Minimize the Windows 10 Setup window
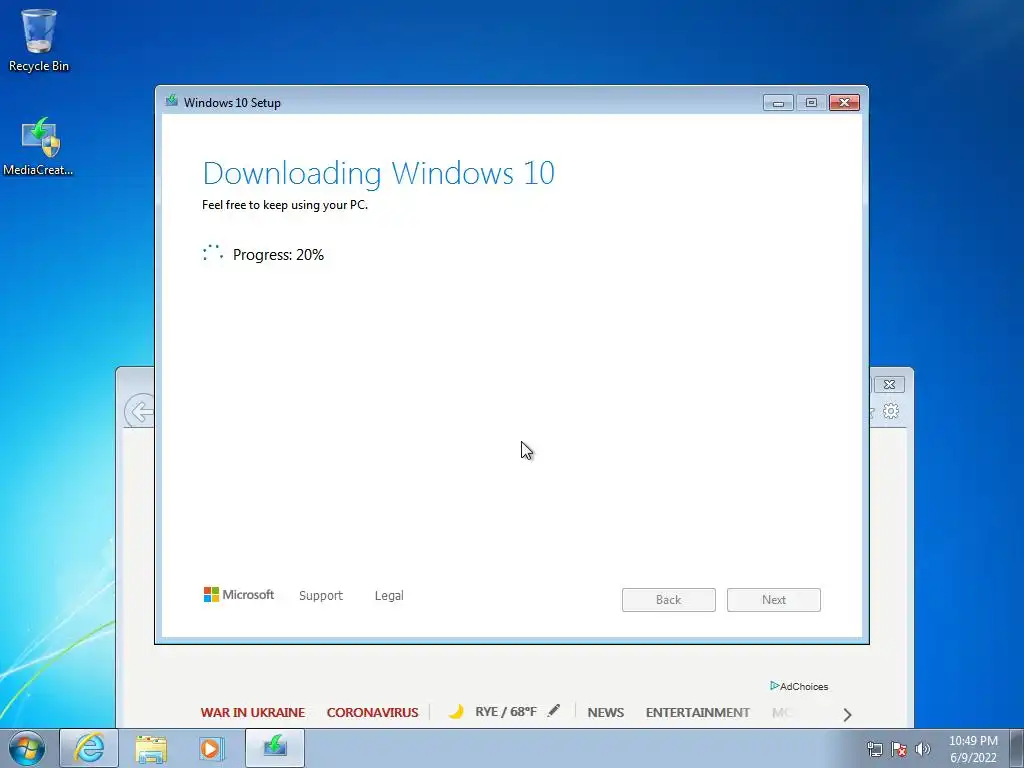Image resolution: width=1024 pixels, height=768 pixels. 778,103
